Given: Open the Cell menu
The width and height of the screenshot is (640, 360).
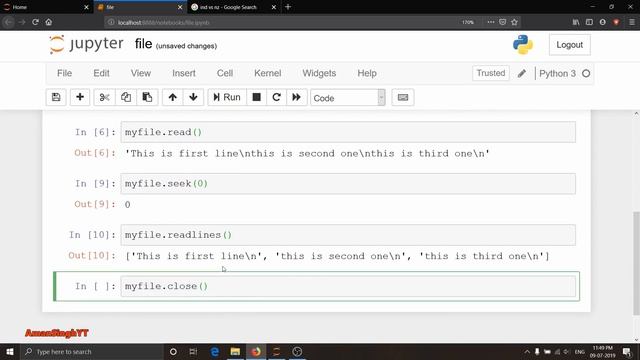Looking at the screenshot, I should coord(225,73).
